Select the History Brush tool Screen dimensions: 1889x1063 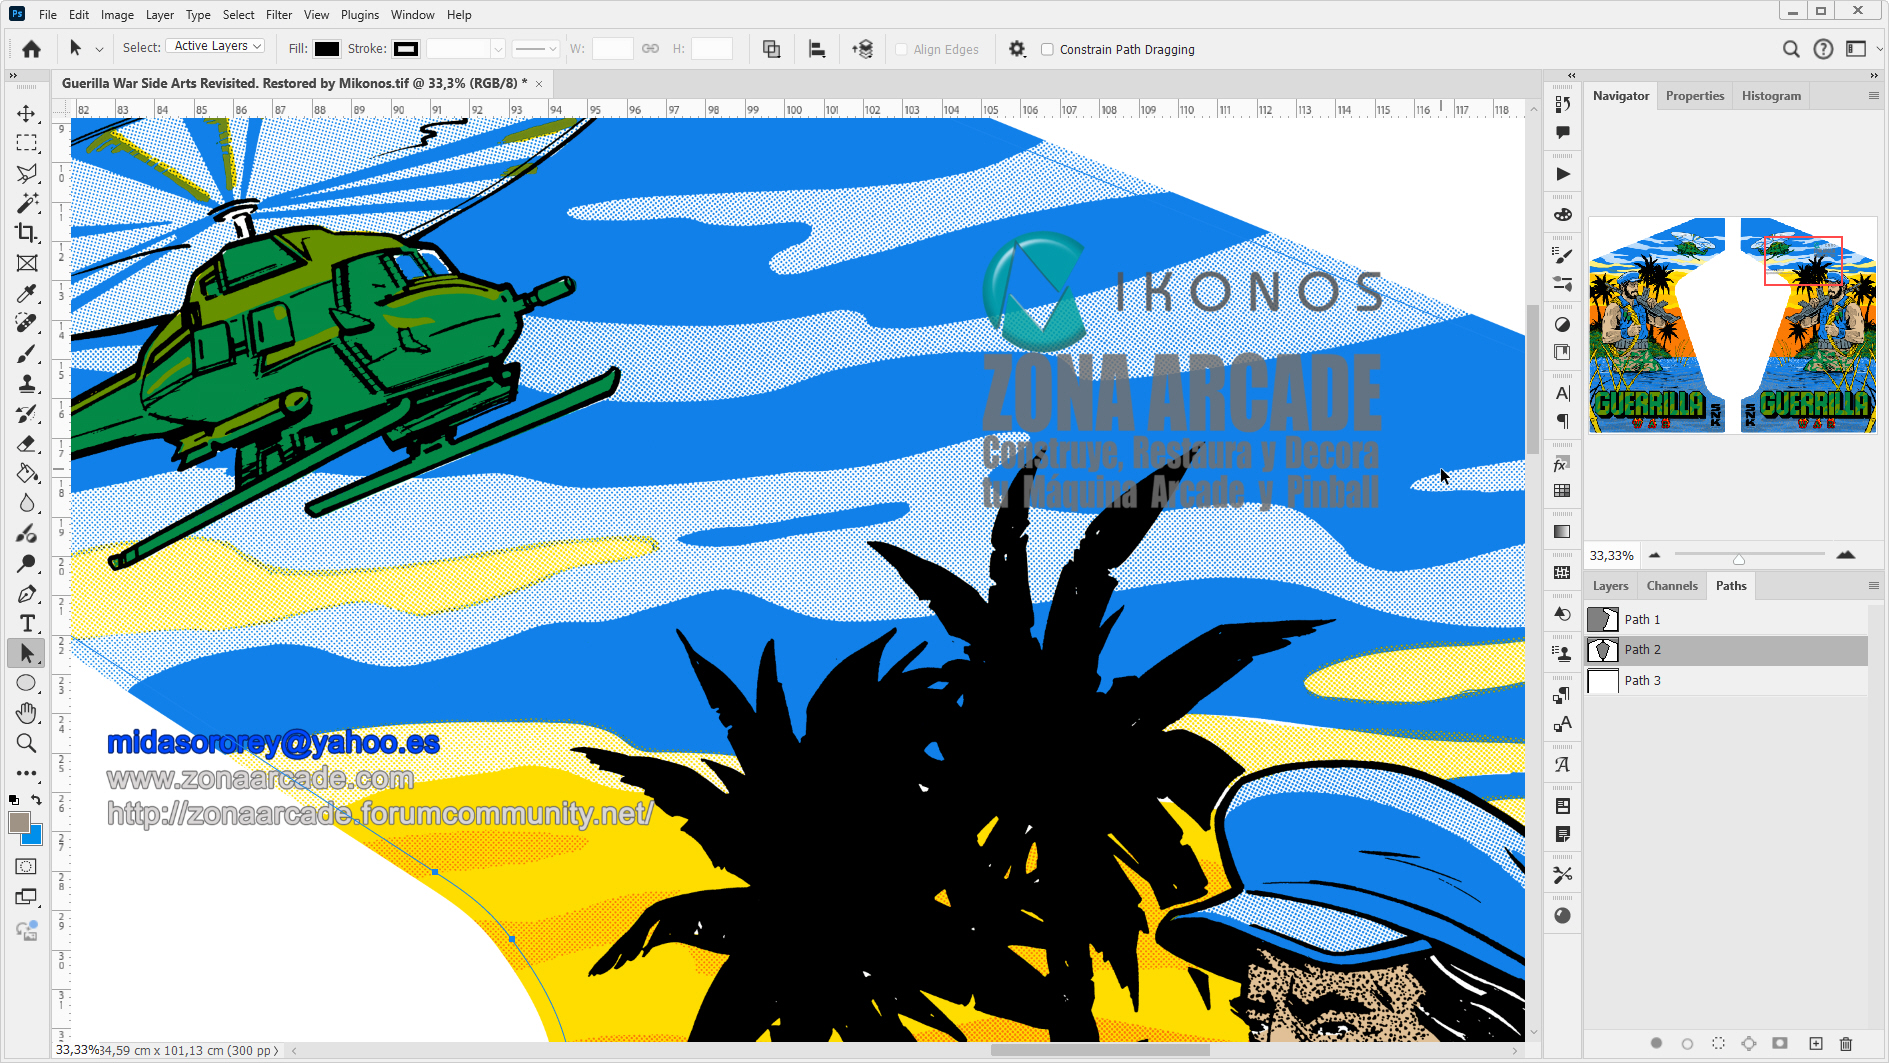pos(27,414)
